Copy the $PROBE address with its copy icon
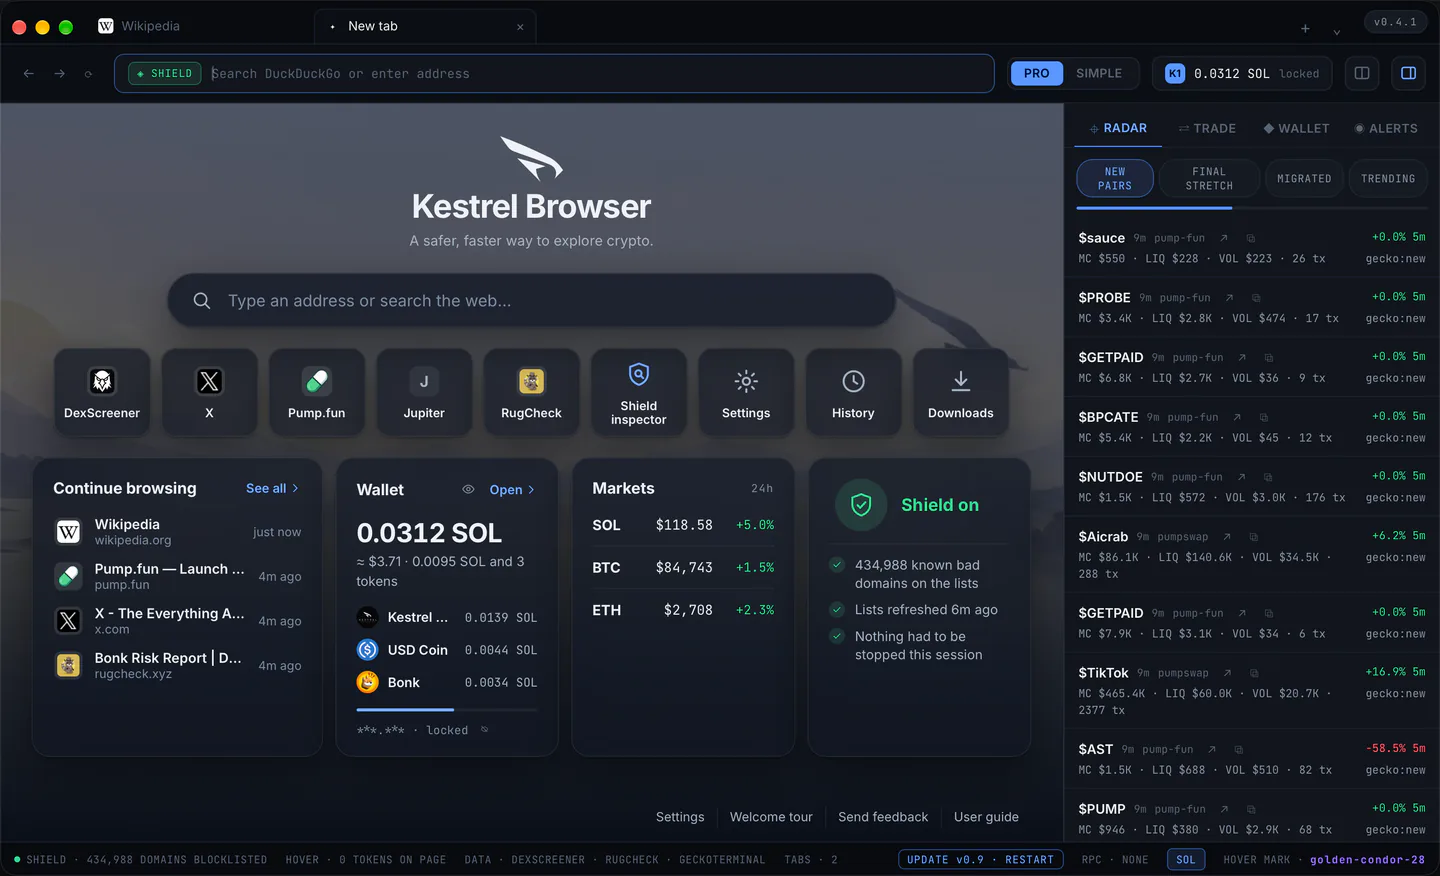This screenshot has height=876, width=1440. [1256, 298]
